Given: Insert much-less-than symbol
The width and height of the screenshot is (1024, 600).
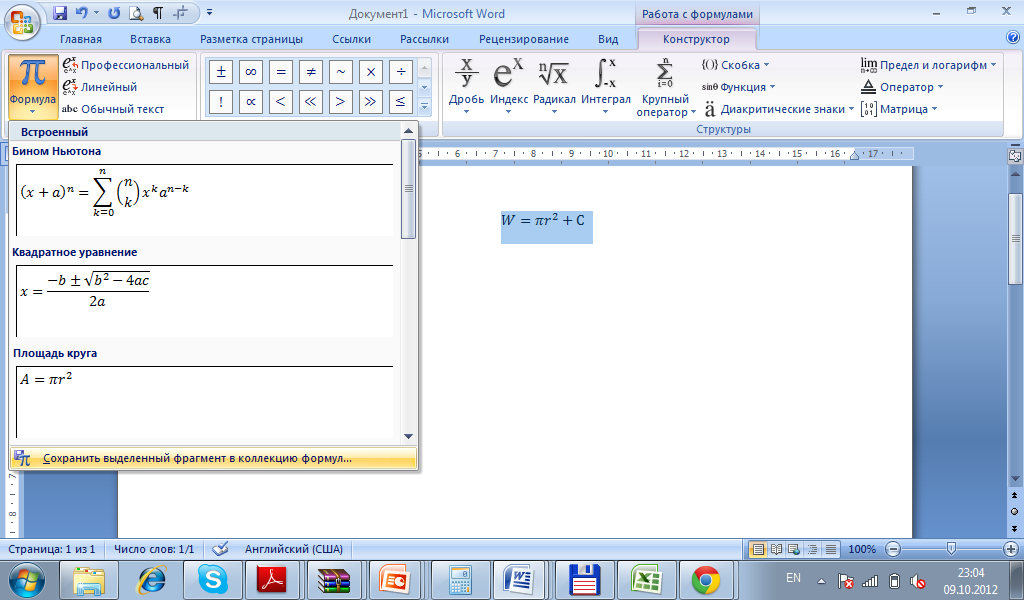Looking at the screenshot, I should [311, 102].
